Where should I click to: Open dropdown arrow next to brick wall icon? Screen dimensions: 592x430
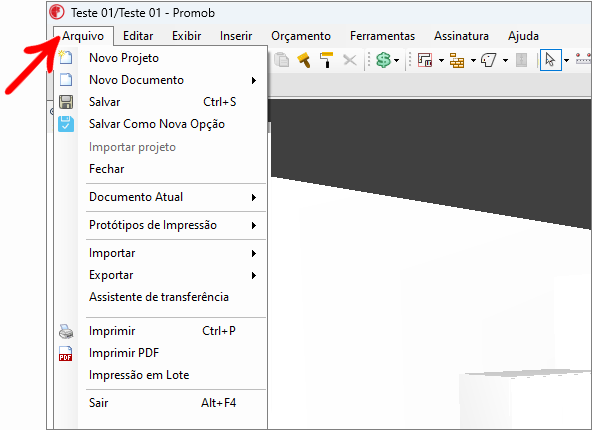pyautogui.click(x=473, y=60)
